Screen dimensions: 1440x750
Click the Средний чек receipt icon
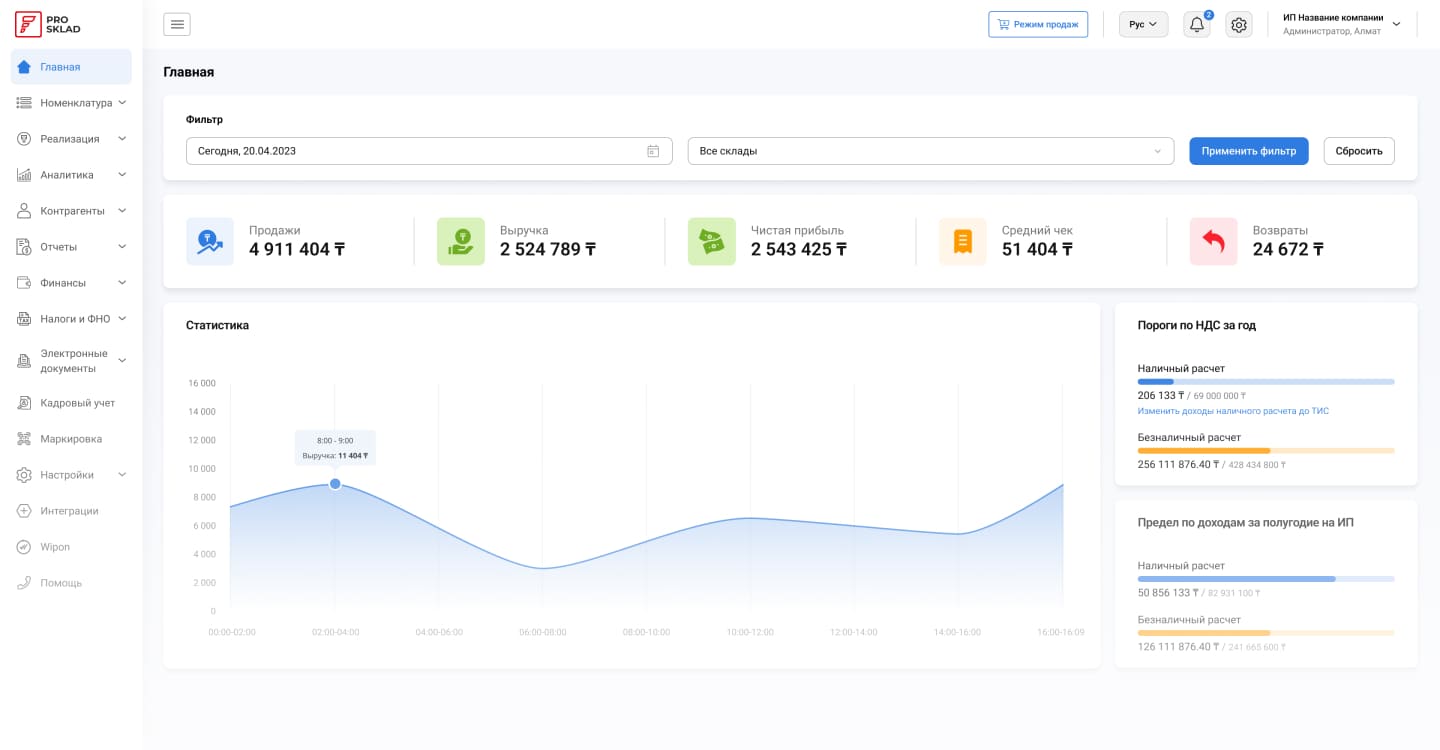tap(962, 242)
